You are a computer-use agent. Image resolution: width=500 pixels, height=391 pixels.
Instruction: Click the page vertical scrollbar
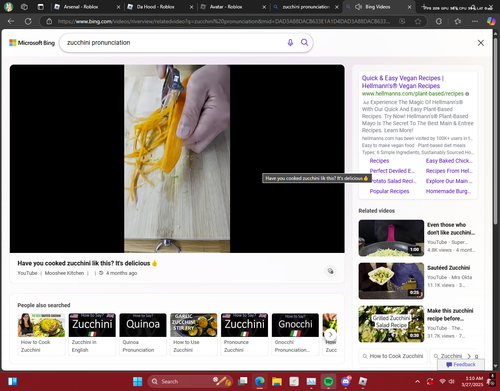pos(495,130)
